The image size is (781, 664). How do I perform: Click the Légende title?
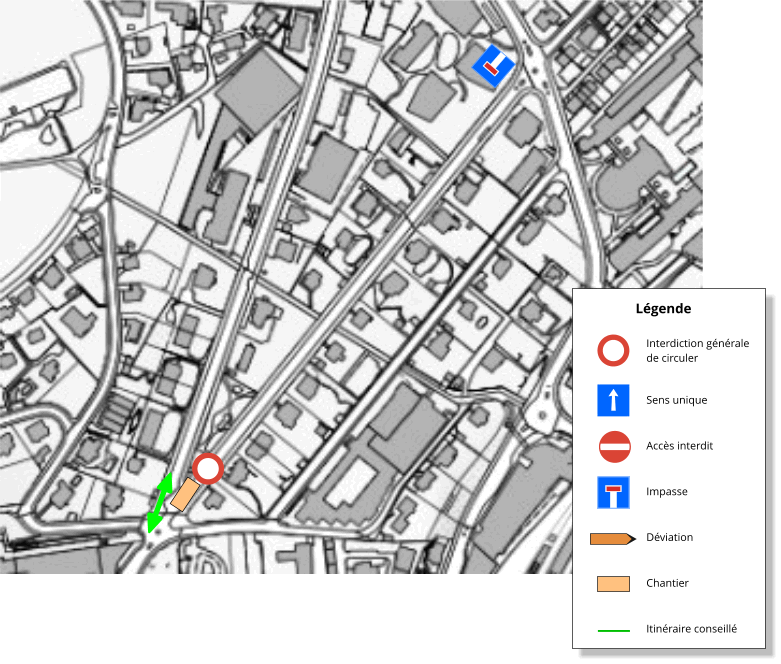(x=663, y=309)
